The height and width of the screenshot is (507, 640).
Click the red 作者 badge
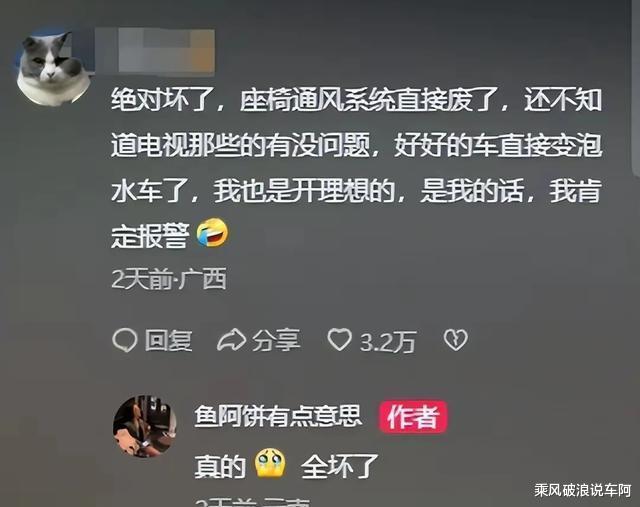pyautogui.click(x=413, y=416)
